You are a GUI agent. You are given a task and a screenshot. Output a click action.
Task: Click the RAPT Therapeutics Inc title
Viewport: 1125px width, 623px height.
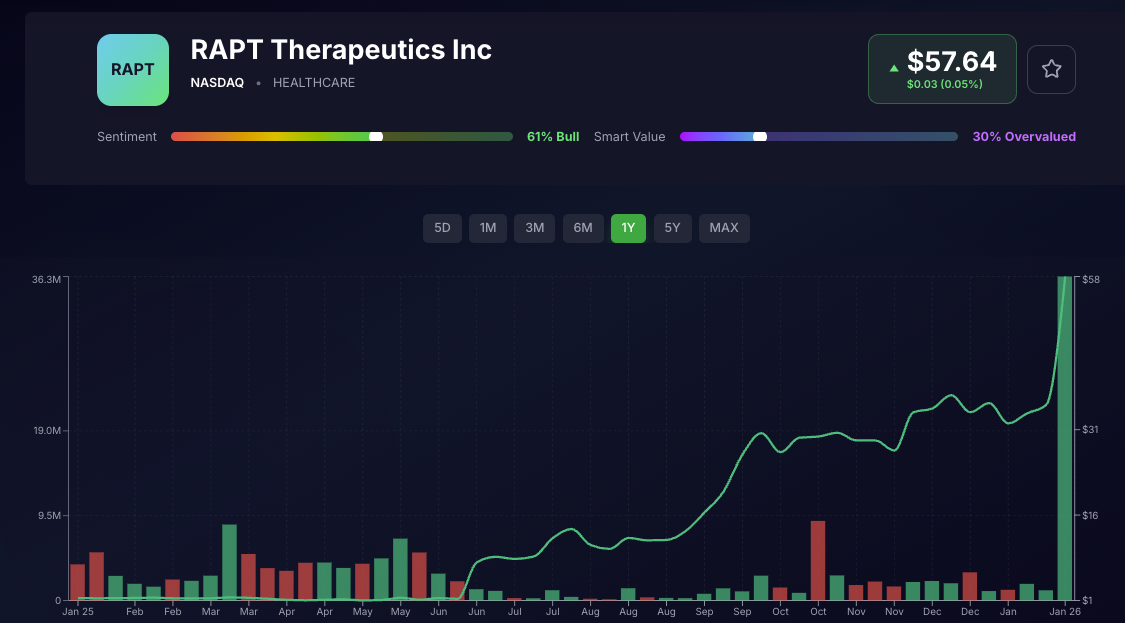341,49
